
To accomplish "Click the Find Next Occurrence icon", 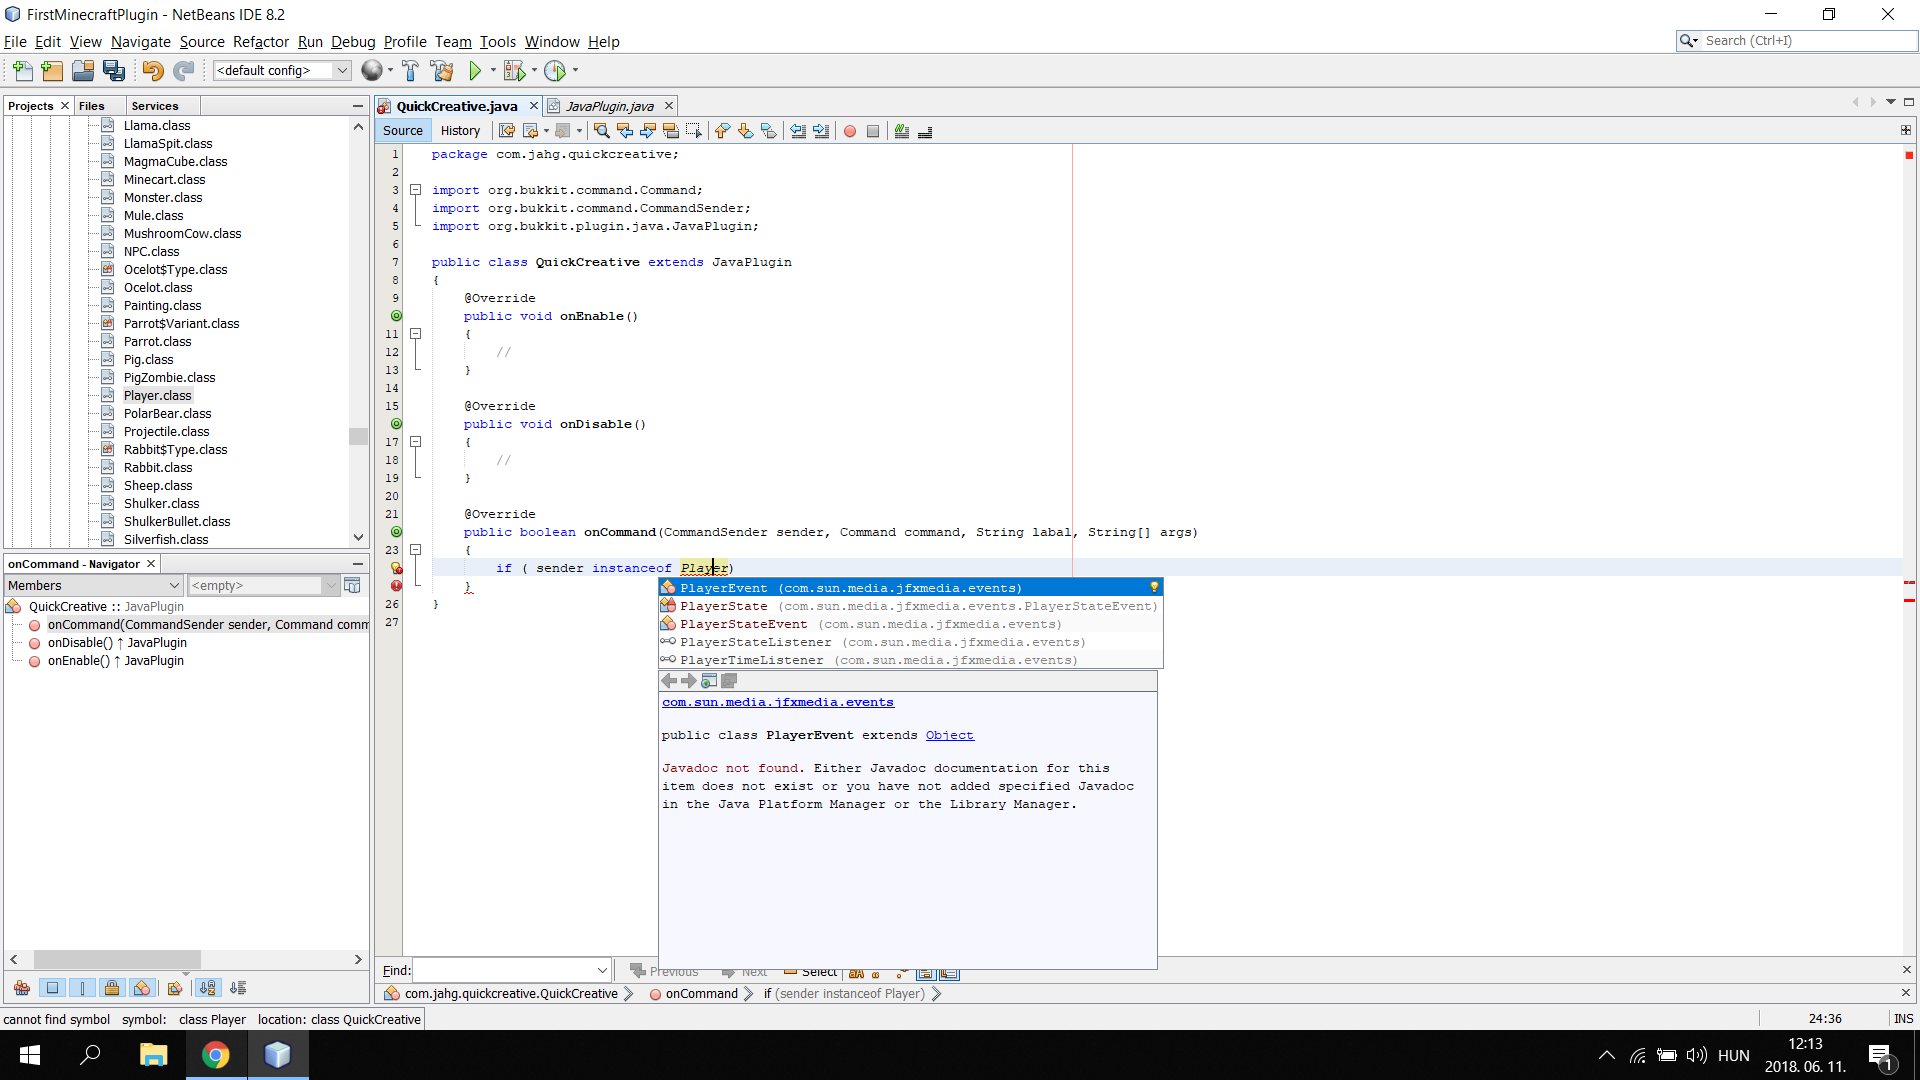I will [x=648, y=131].
